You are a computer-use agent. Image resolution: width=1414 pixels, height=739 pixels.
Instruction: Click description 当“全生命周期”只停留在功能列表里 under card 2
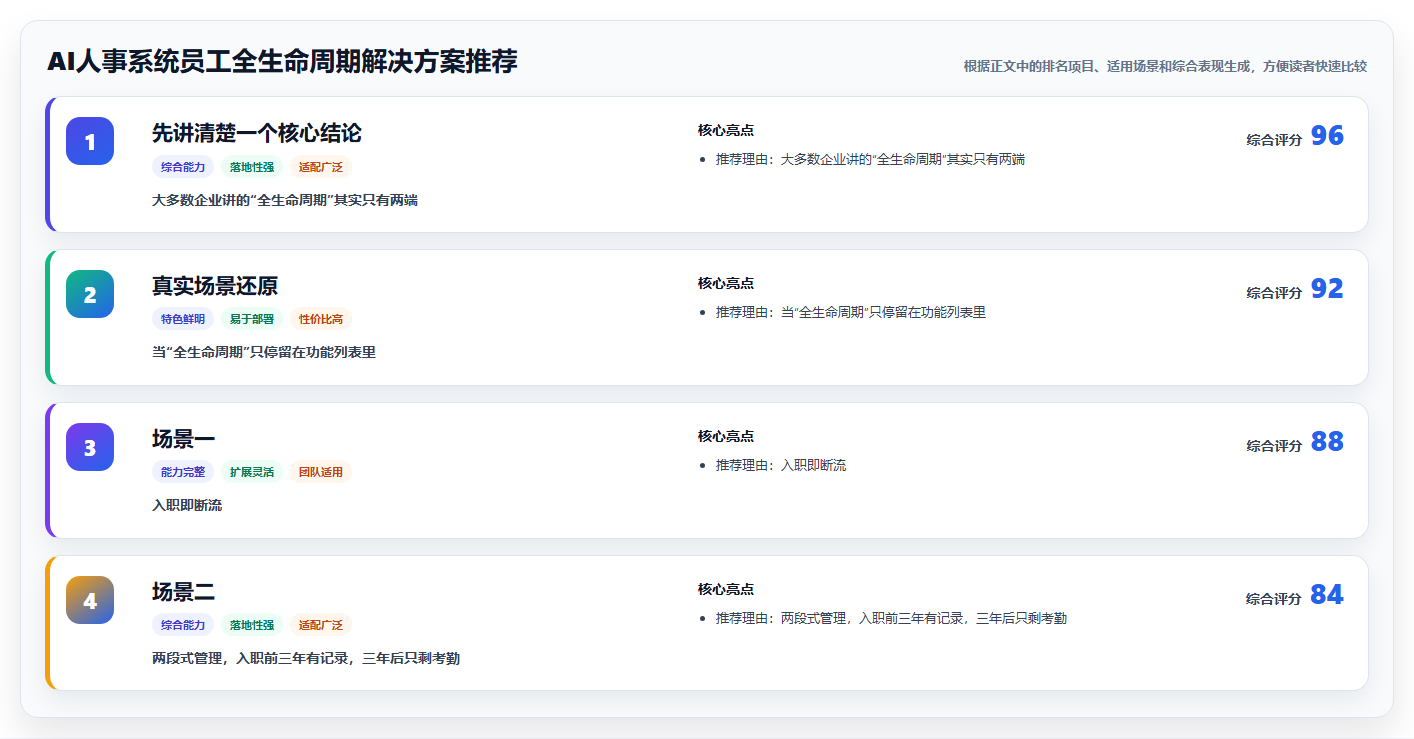point(264,353)
